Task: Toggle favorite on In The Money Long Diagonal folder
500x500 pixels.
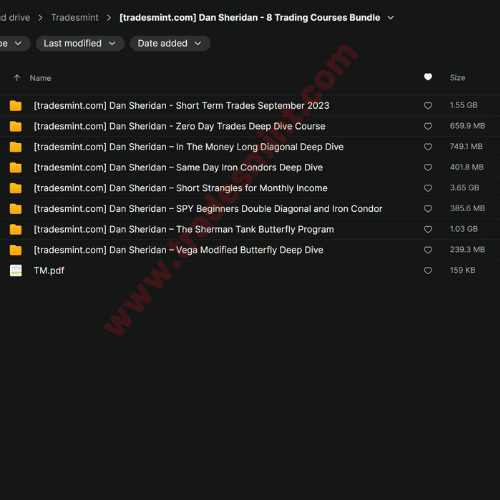Action: [428, 147]
